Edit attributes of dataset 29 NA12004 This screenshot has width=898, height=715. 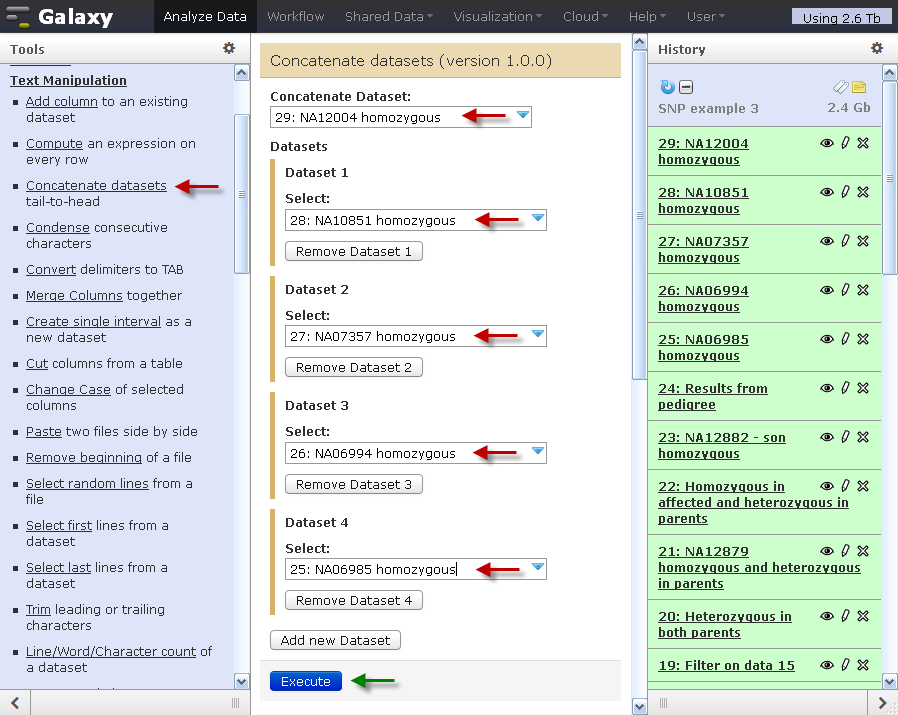(x=845, y=144)
